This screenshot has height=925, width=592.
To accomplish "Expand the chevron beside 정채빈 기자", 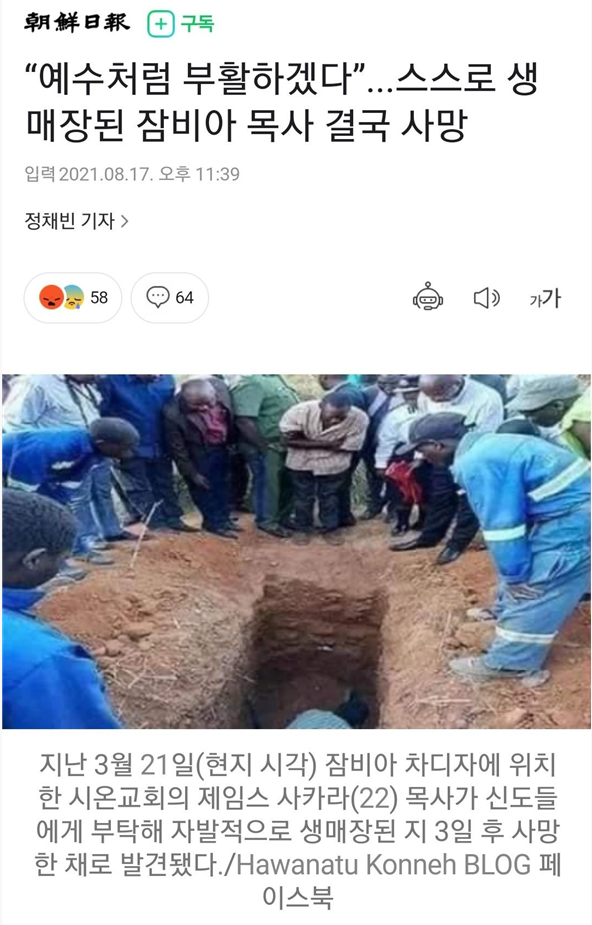I will pos(124,221).
